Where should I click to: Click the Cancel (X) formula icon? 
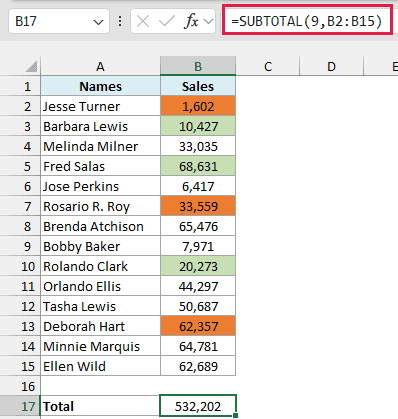click(x=143, y=22)
